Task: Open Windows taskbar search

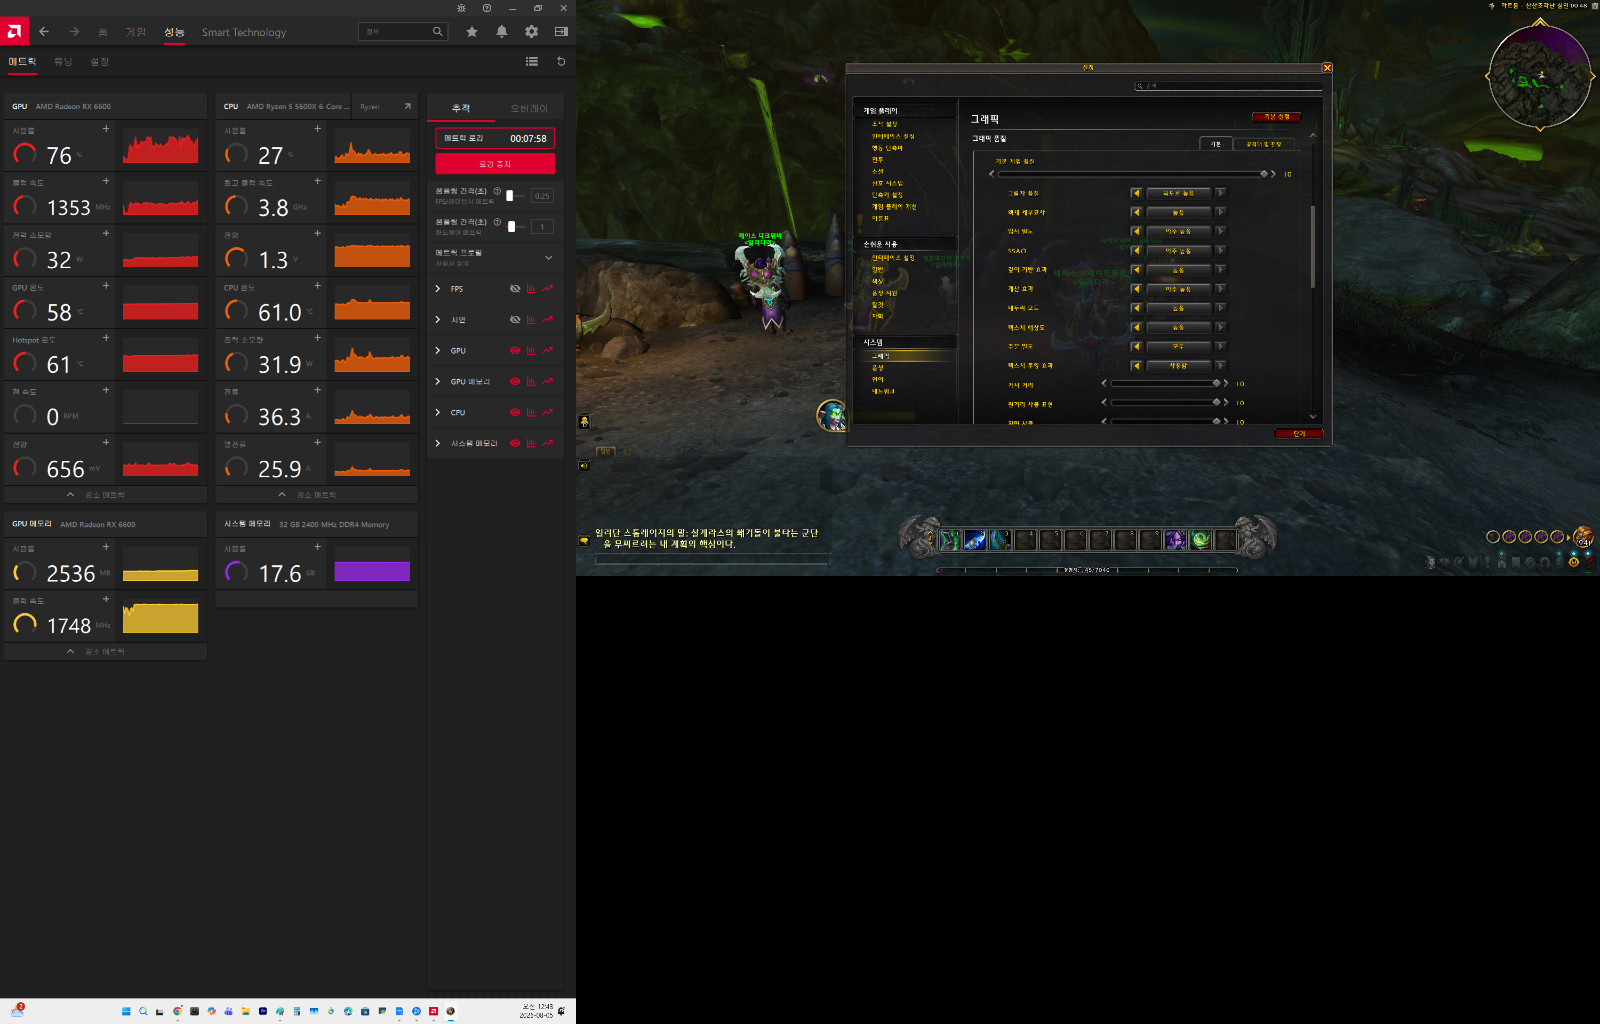Action: [x=143, y=1011]
